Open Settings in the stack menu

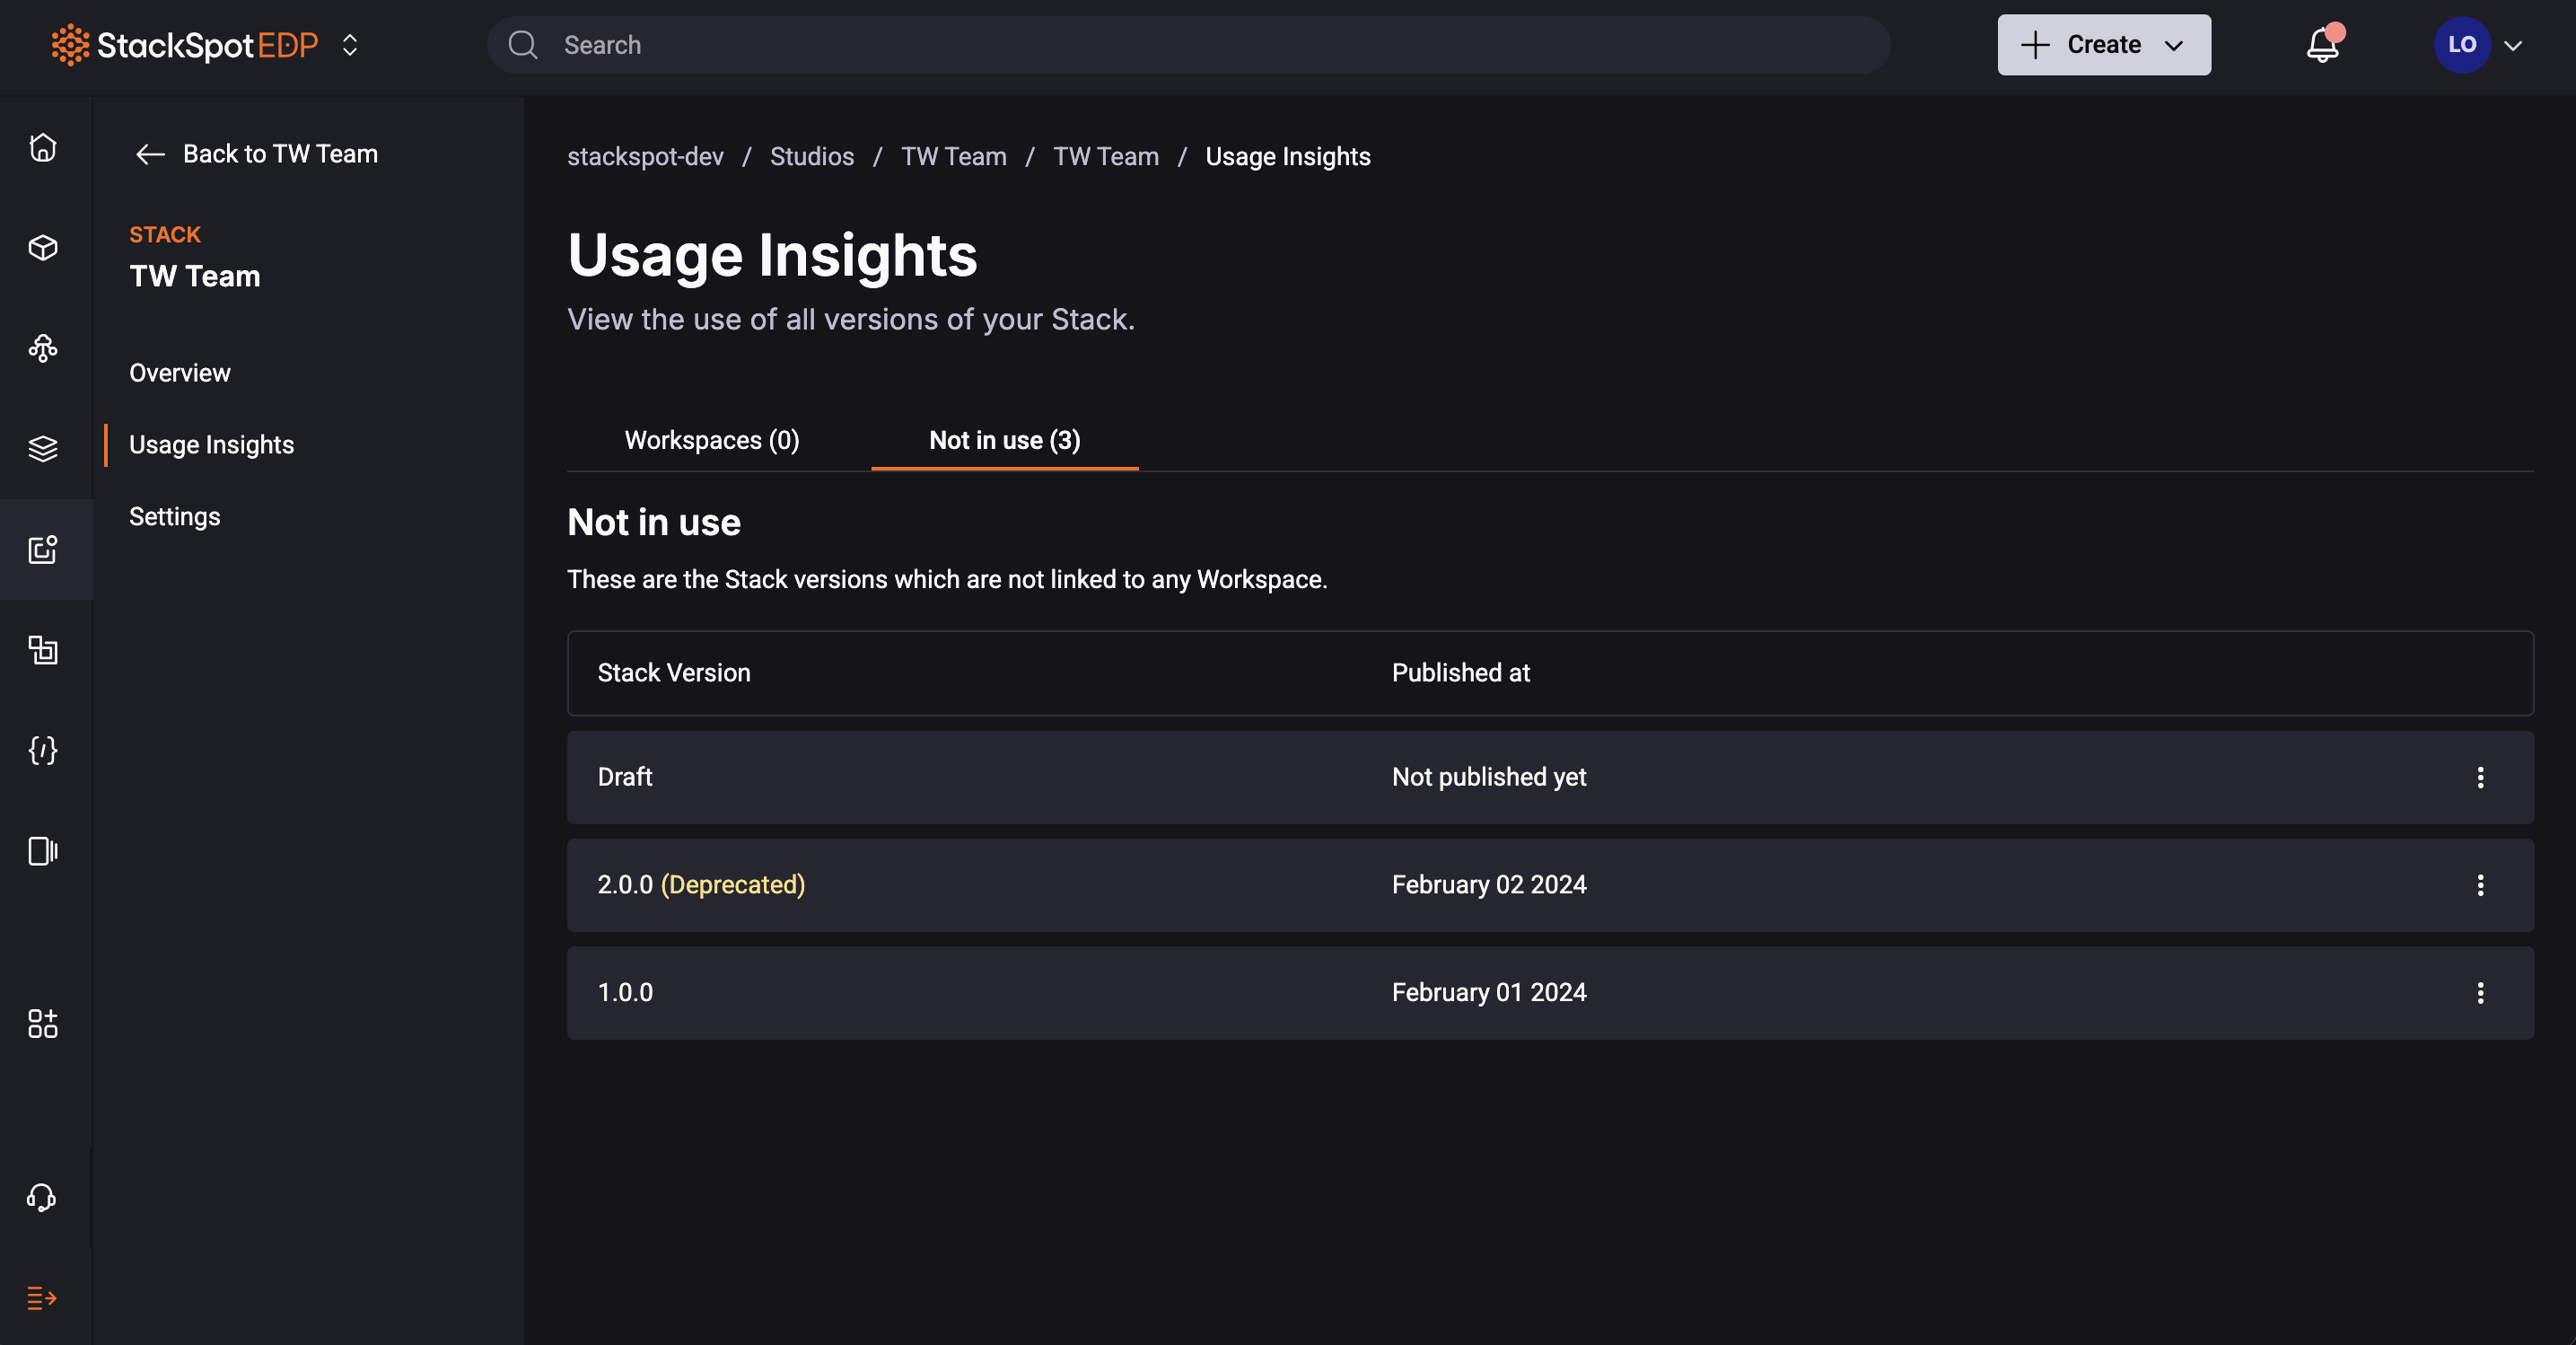click(175, 517)
